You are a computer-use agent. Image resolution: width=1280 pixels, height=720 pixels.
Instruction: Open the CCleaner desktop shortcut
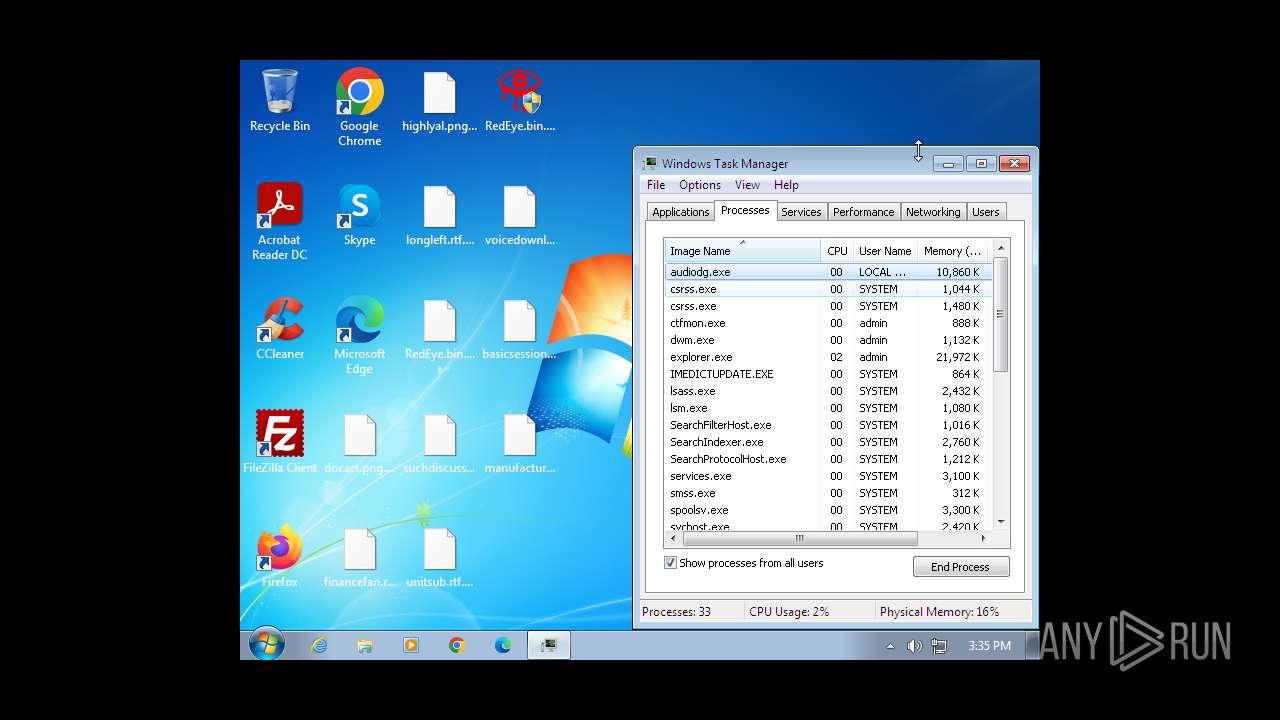(x=280, y=328)
